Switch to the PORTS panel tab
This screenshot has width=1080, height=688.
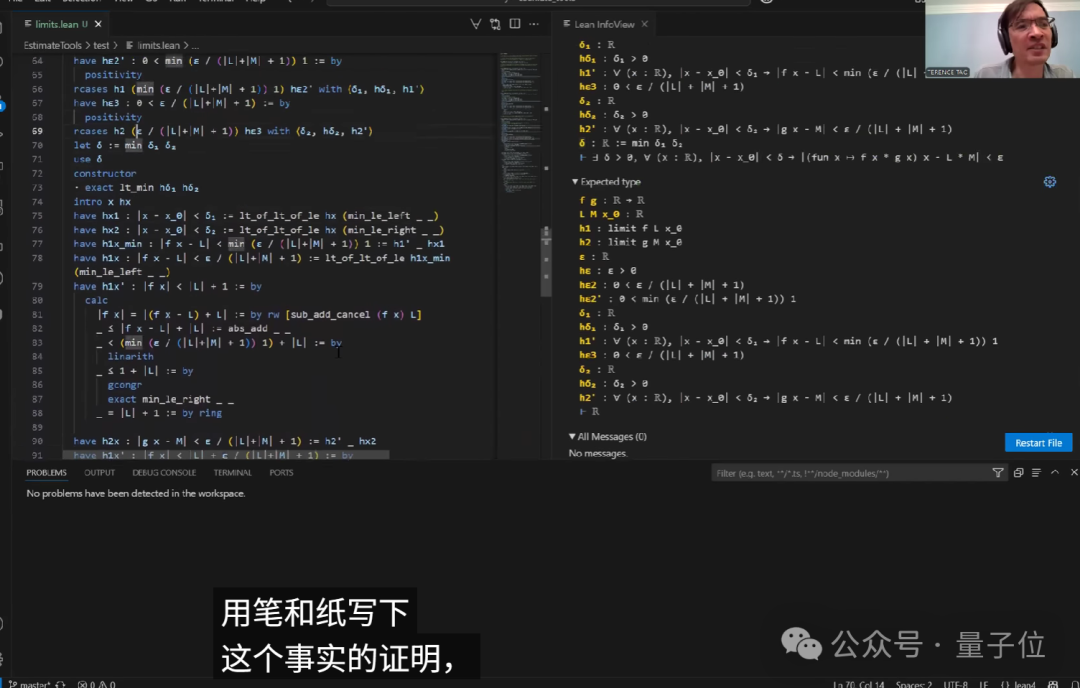tap(281, 472)
